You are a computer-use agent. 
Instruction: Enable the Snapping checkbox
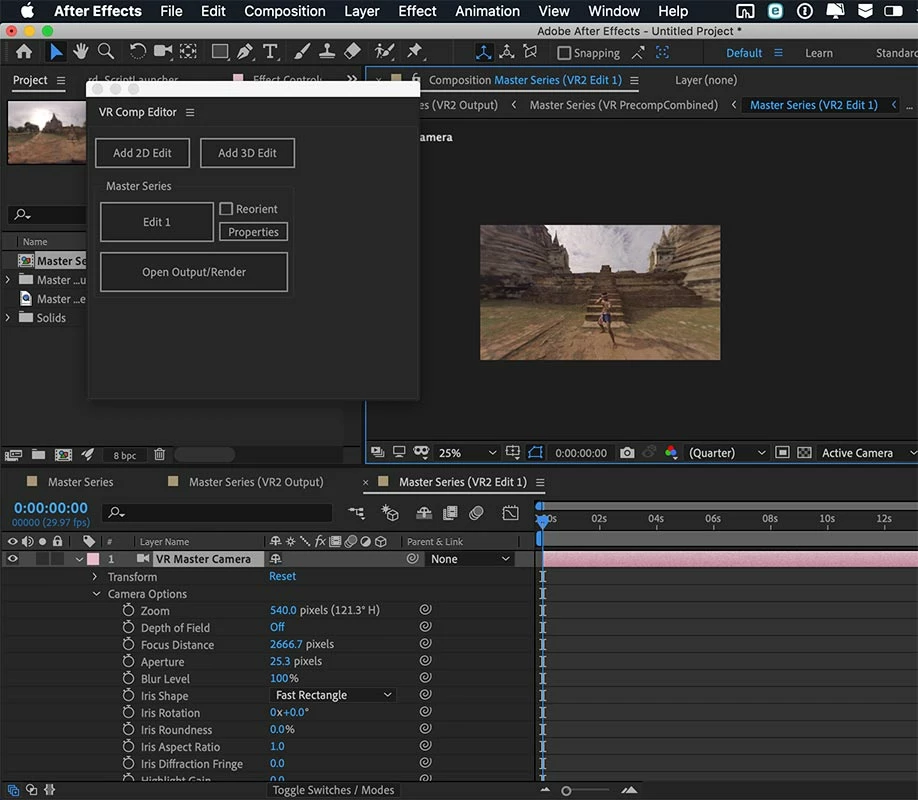(x=564, y=53)
